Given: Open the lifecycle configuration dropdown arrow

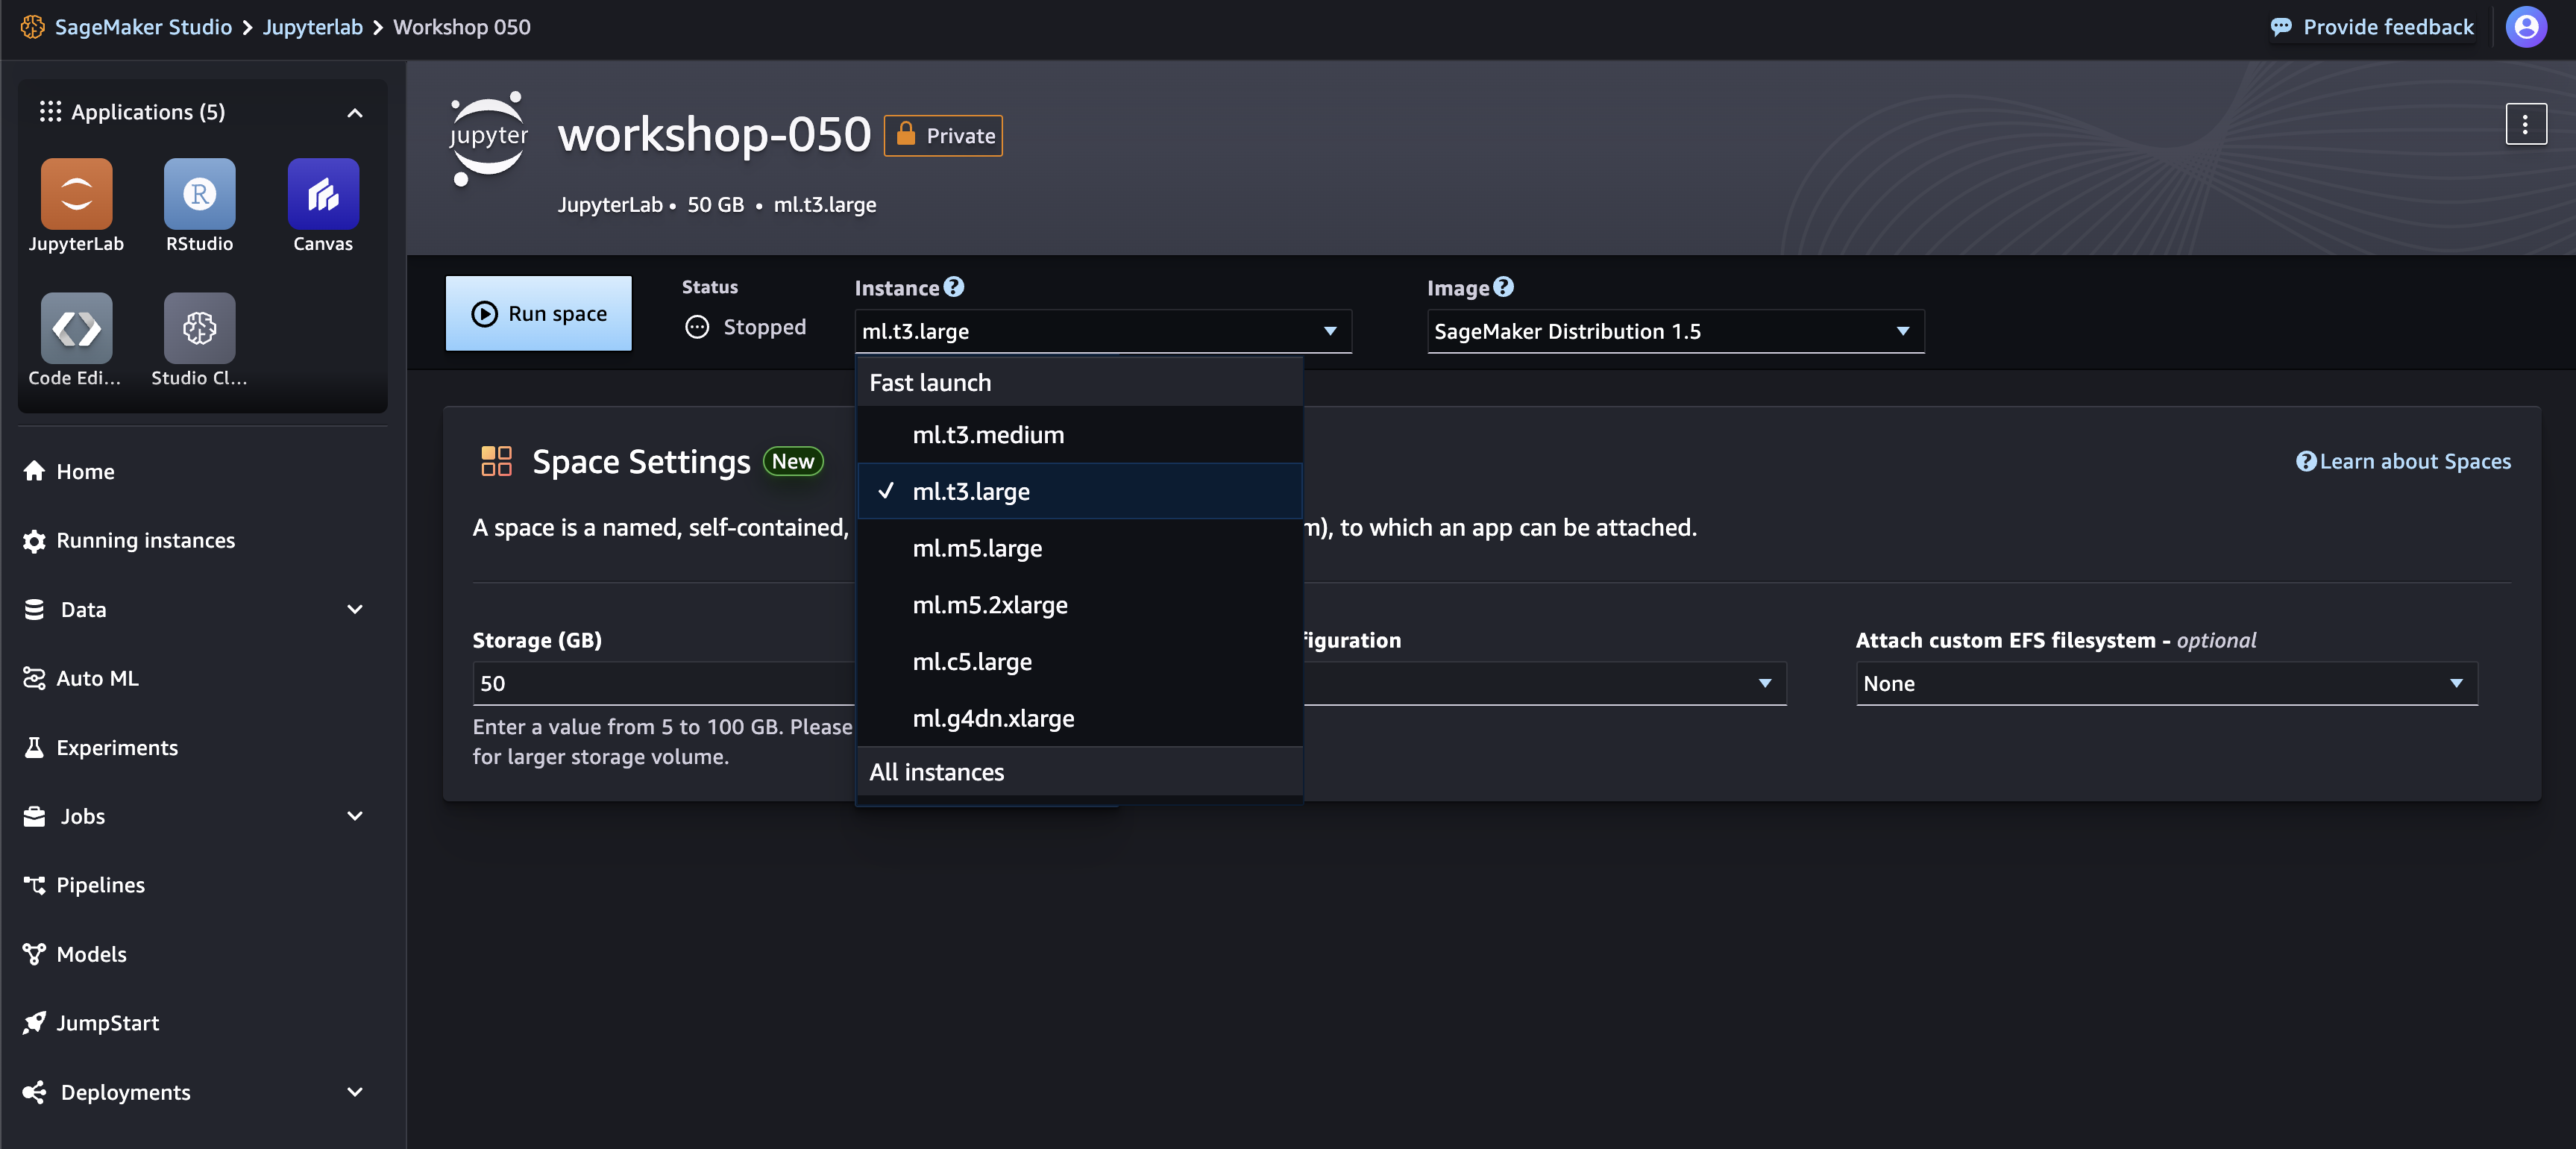Looking at the screenshot, I should (1764, 684).
